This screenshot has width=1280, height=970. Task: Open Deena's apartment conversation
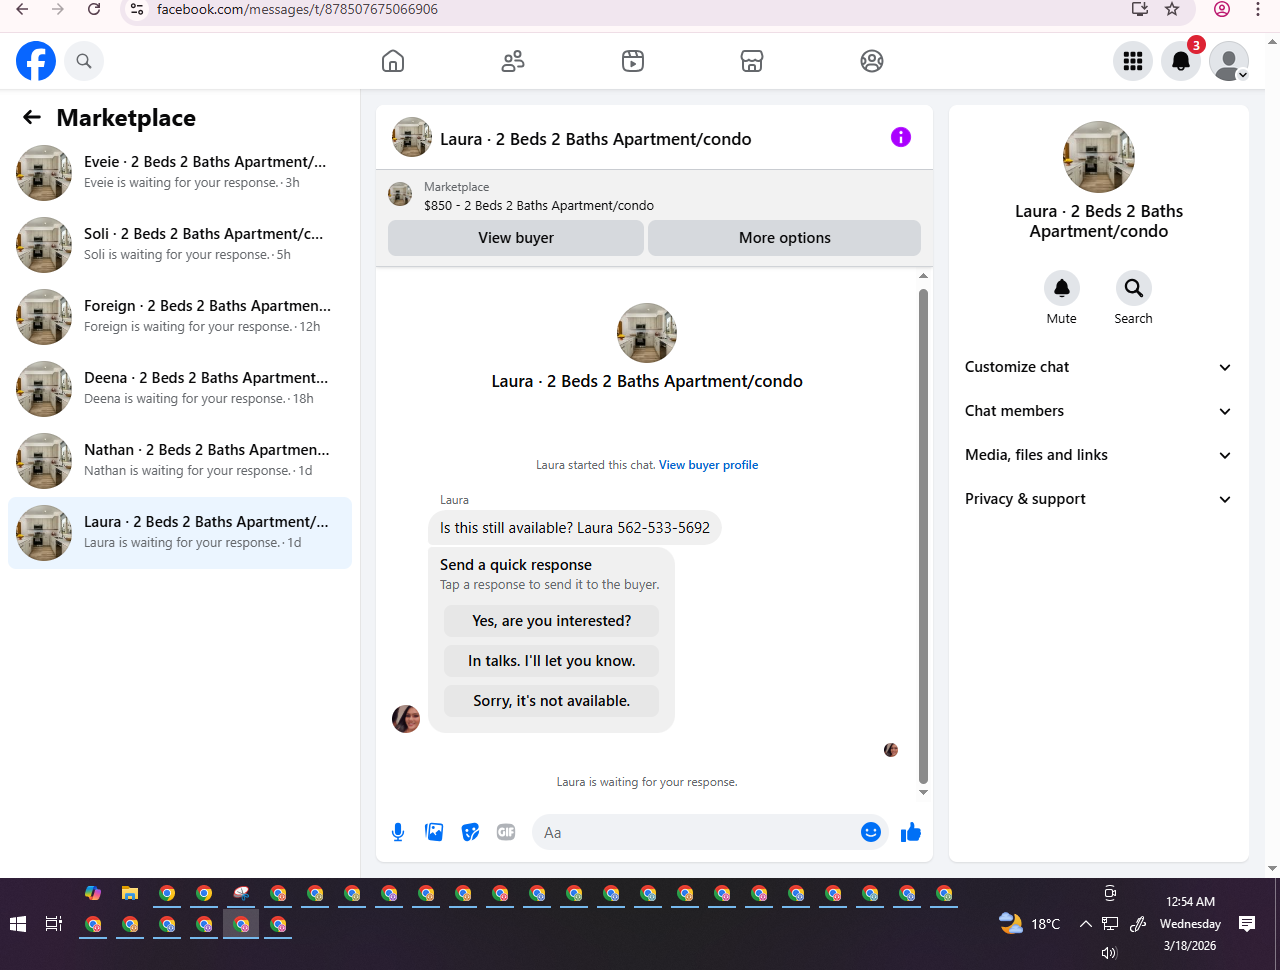click(180, 389)
